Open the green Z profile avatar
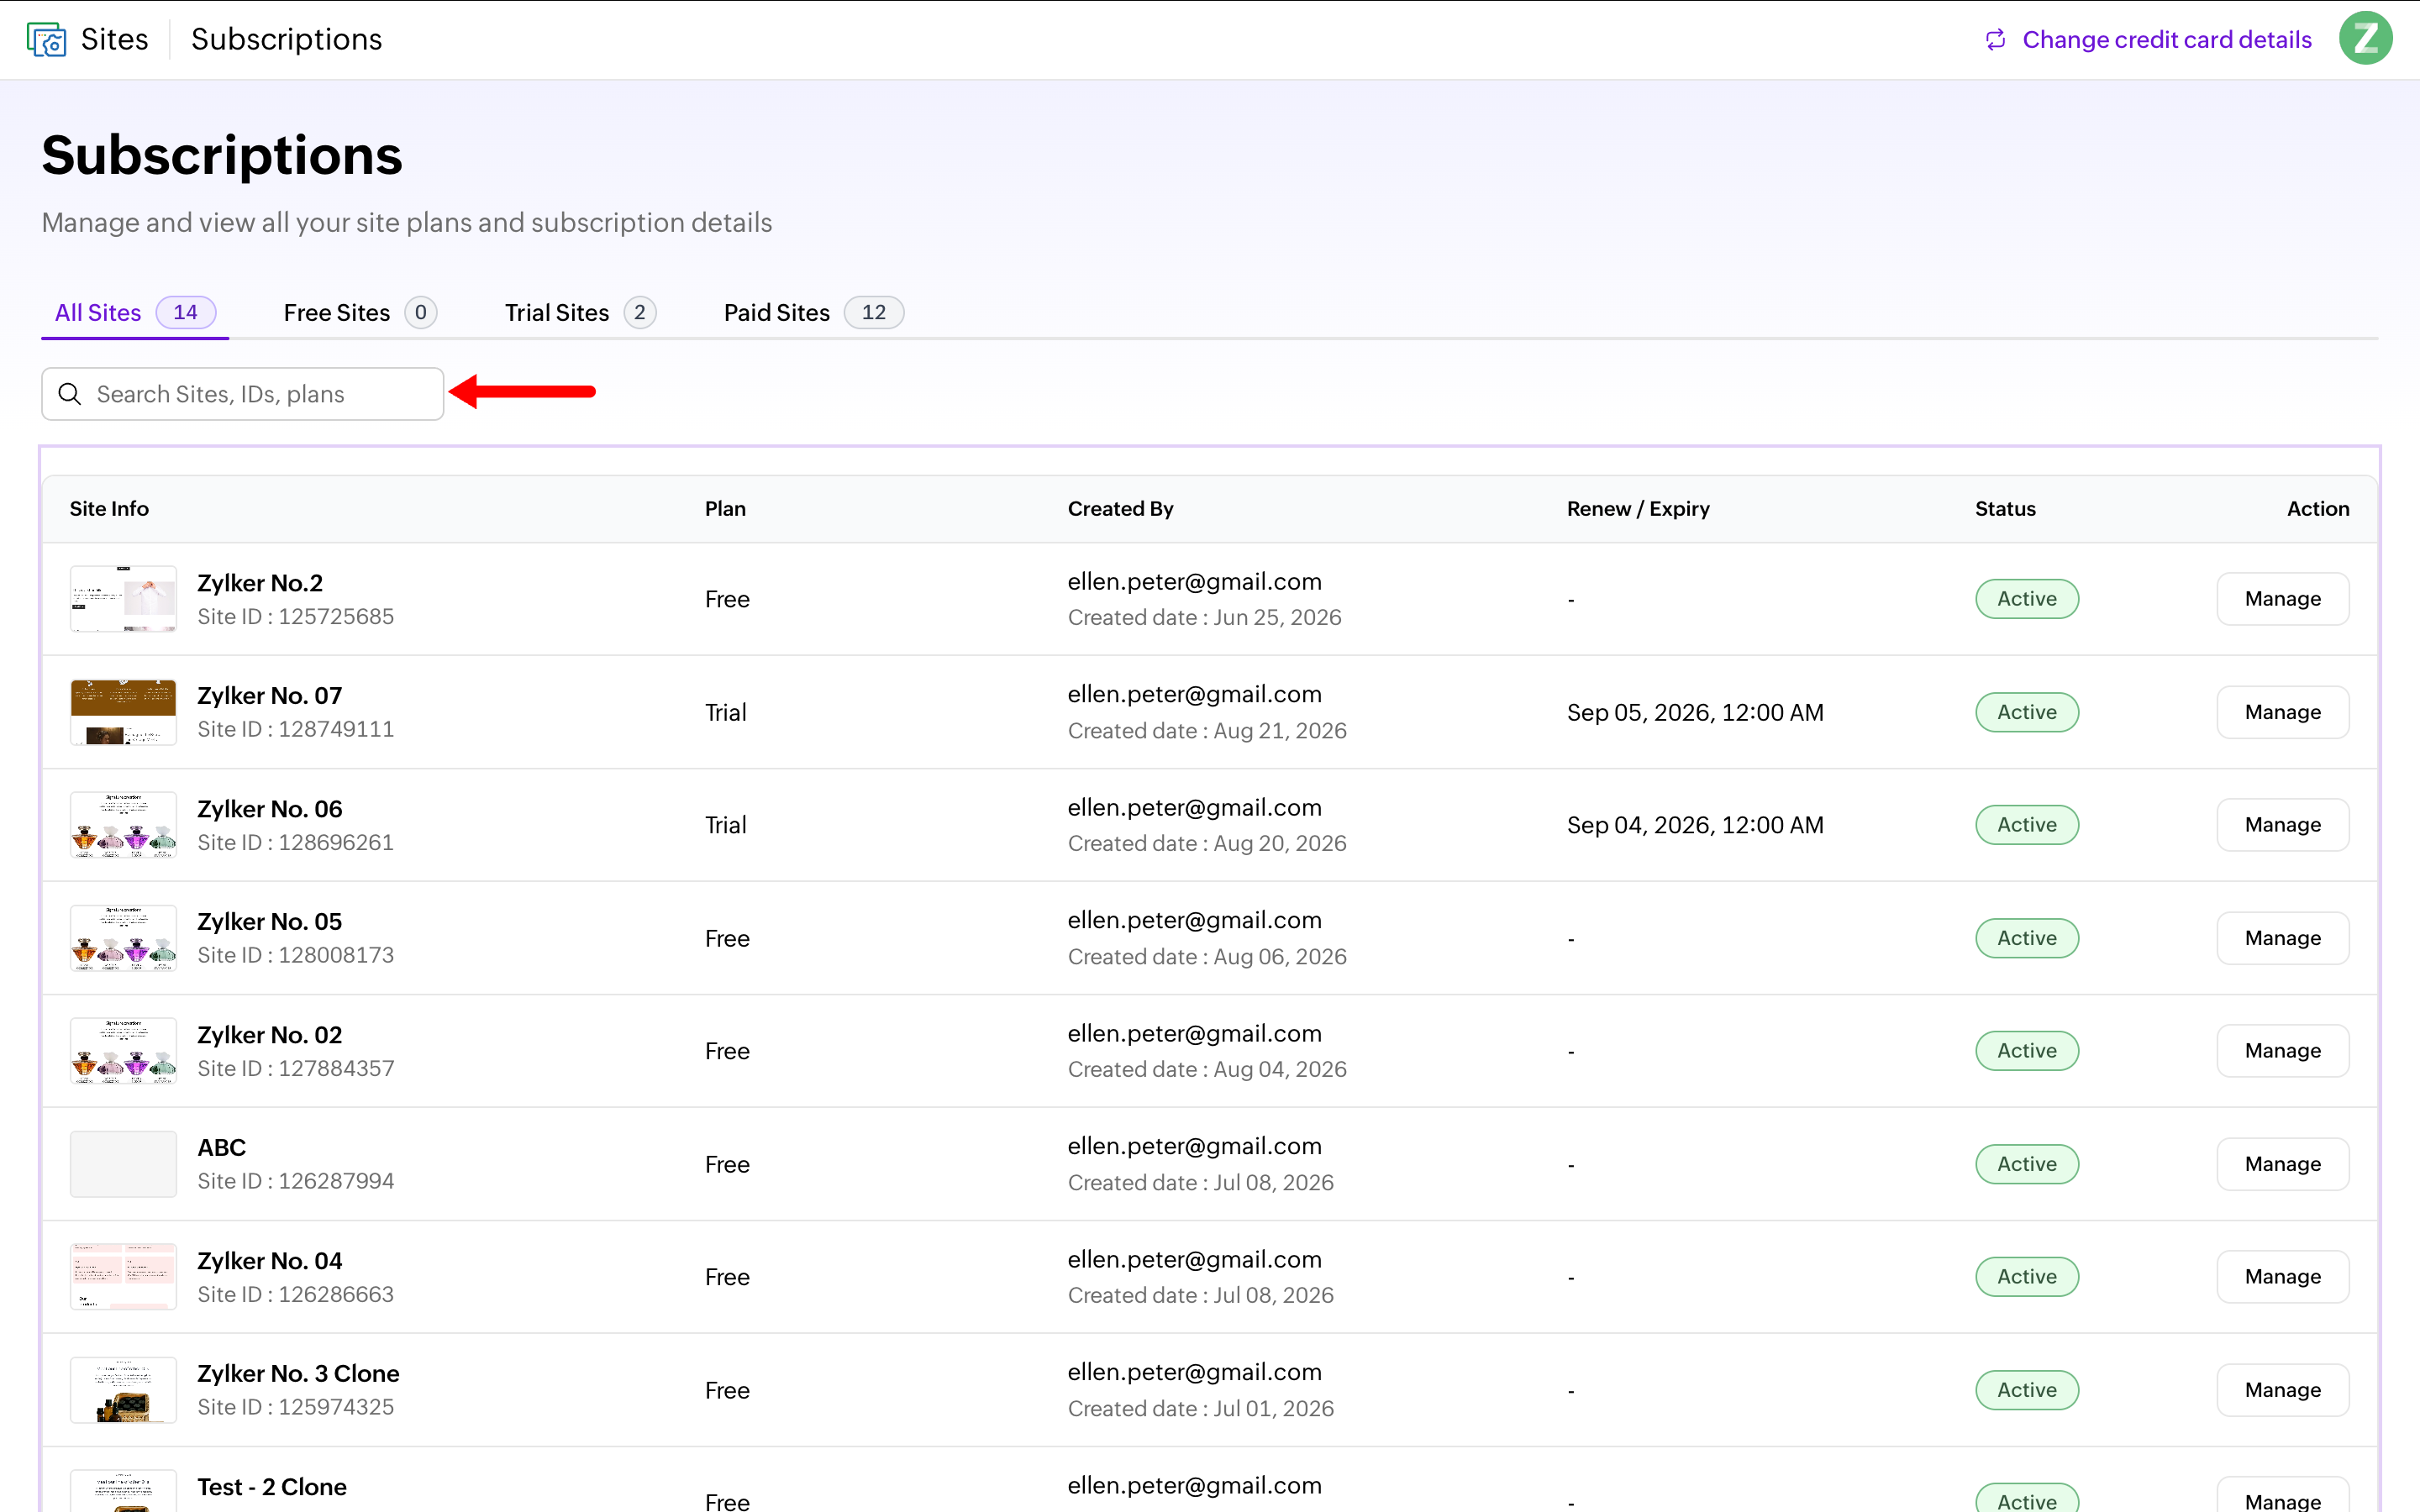This screenshot has height=1512, width=2420. (2365, 39)
